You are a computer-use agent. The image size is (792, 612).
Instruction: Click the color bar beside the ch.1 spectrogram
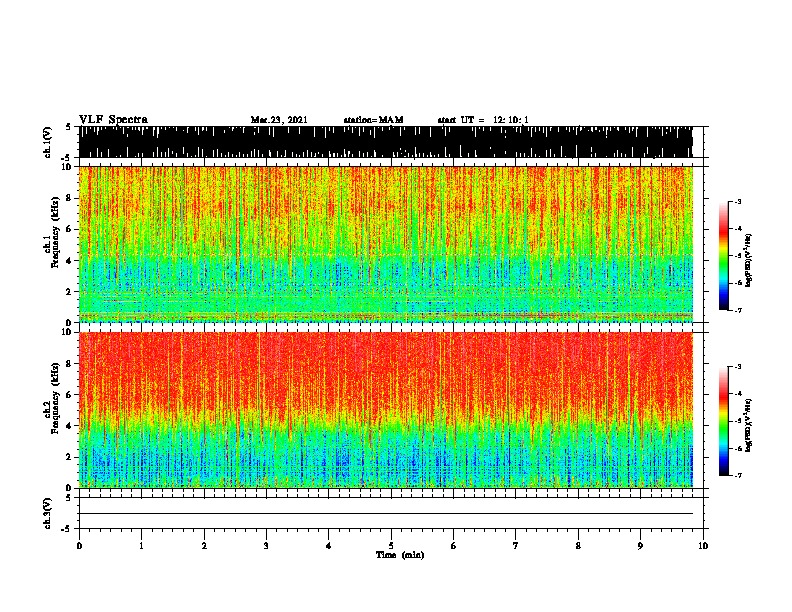coord(724,256)
